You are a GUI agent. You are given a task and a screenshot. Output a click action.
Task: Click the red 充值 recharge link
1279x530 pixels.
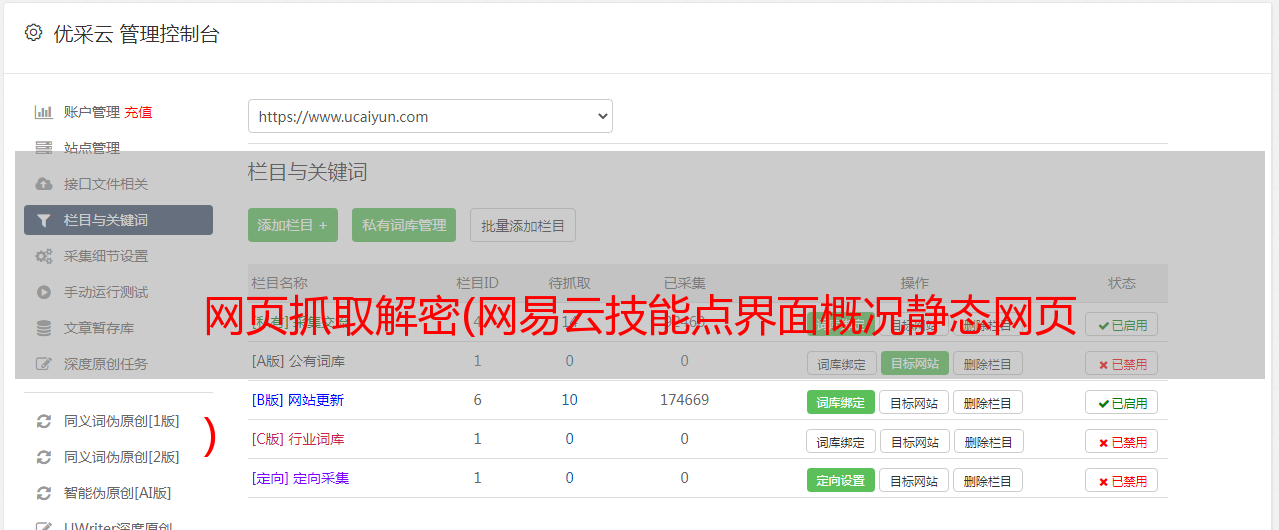(x=138, y=112)
